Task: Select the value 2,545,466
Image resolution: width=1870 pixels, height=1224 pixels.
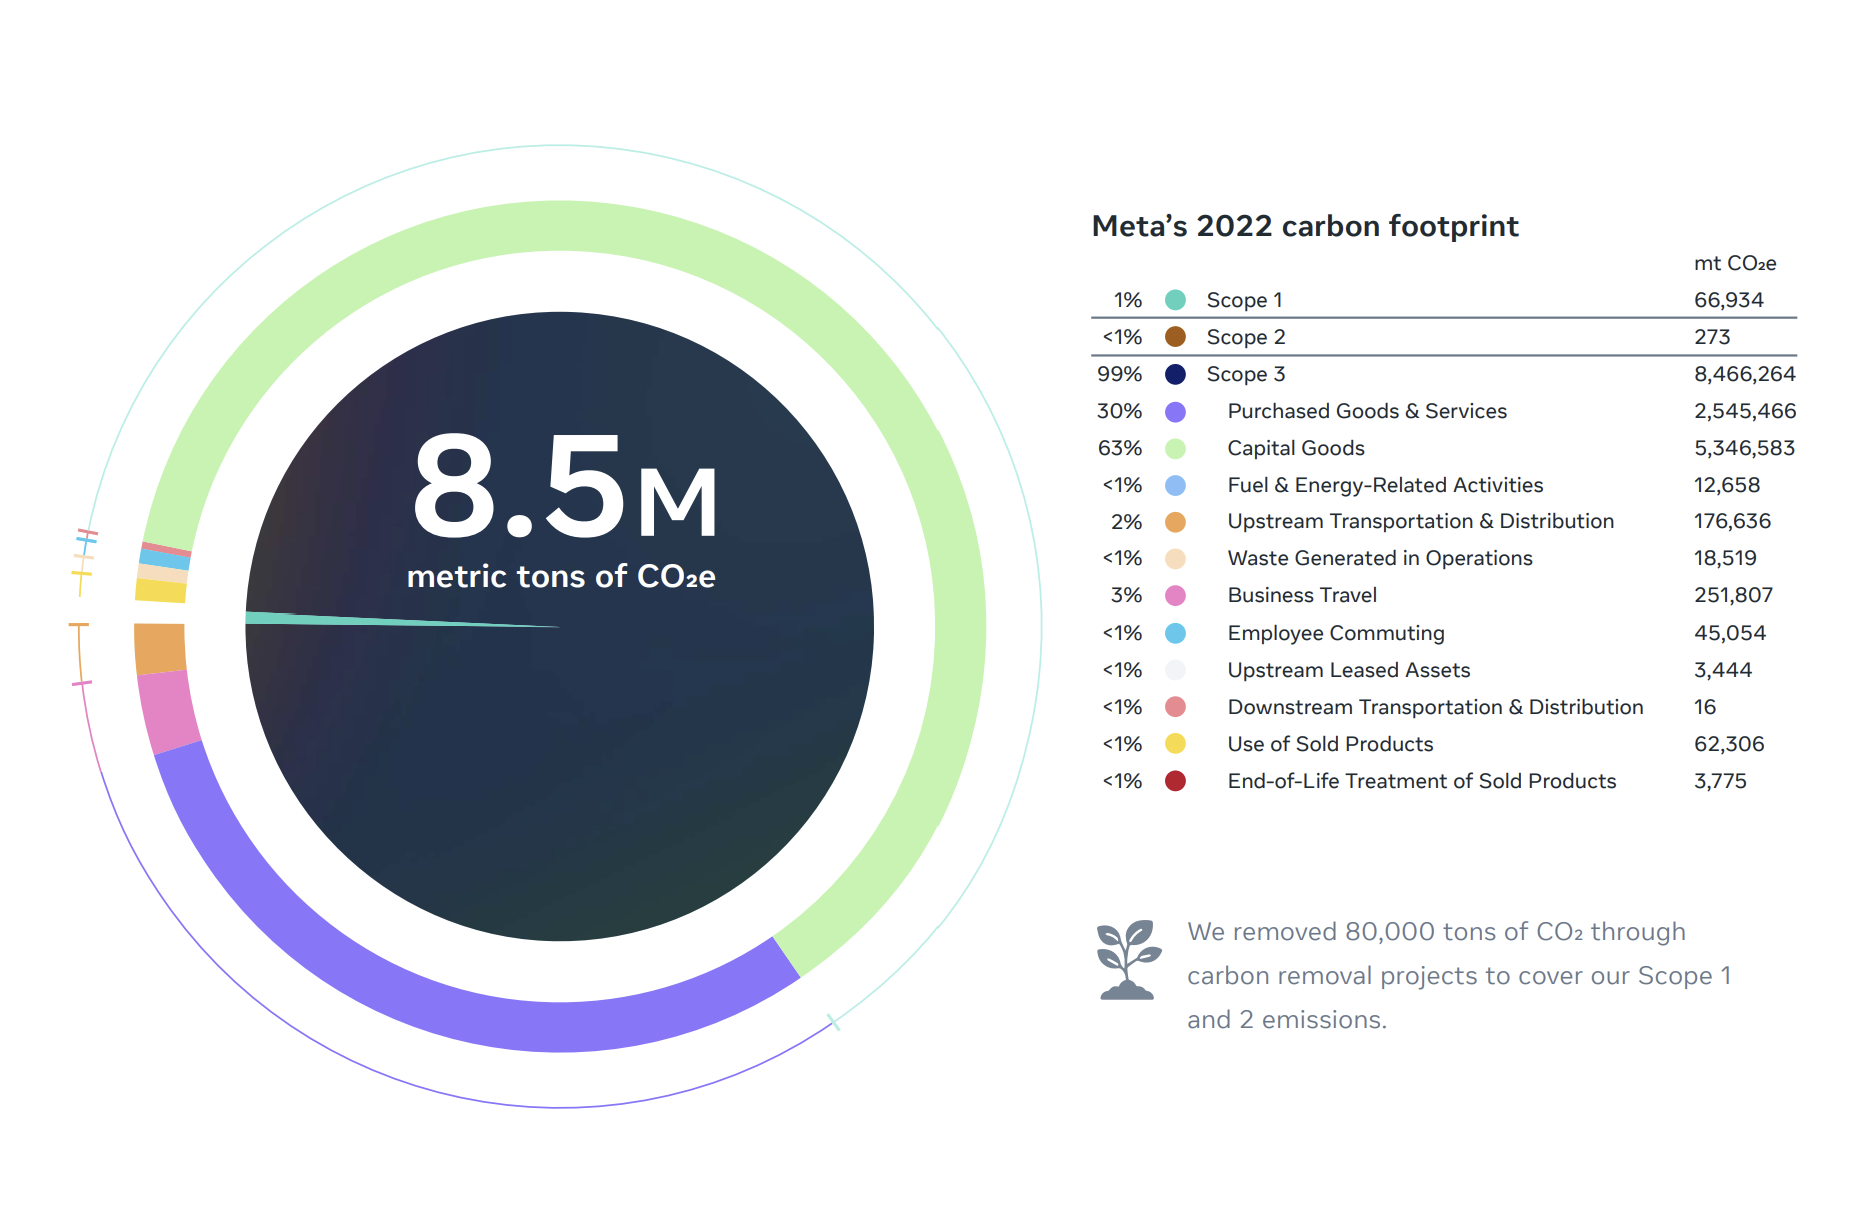Action: [1745, 411]
